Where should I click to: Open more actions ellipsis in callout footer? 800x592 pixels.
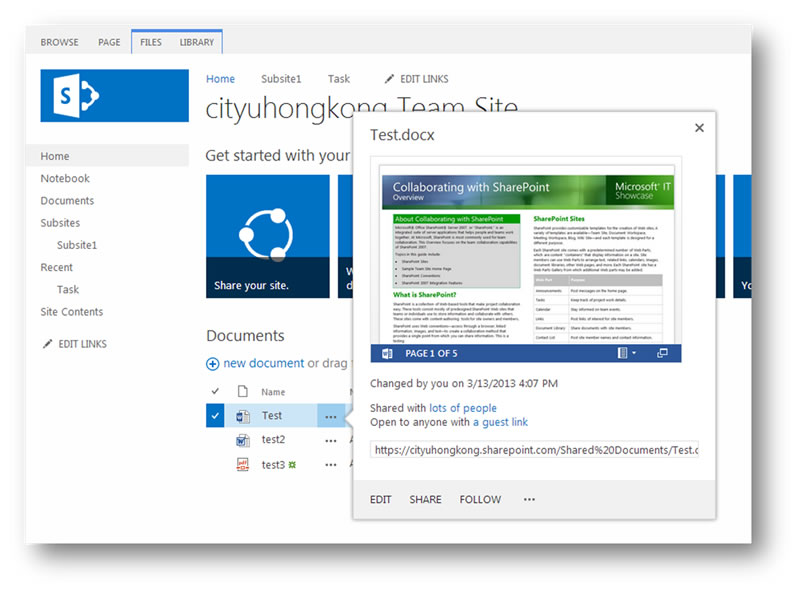point(529,499)
